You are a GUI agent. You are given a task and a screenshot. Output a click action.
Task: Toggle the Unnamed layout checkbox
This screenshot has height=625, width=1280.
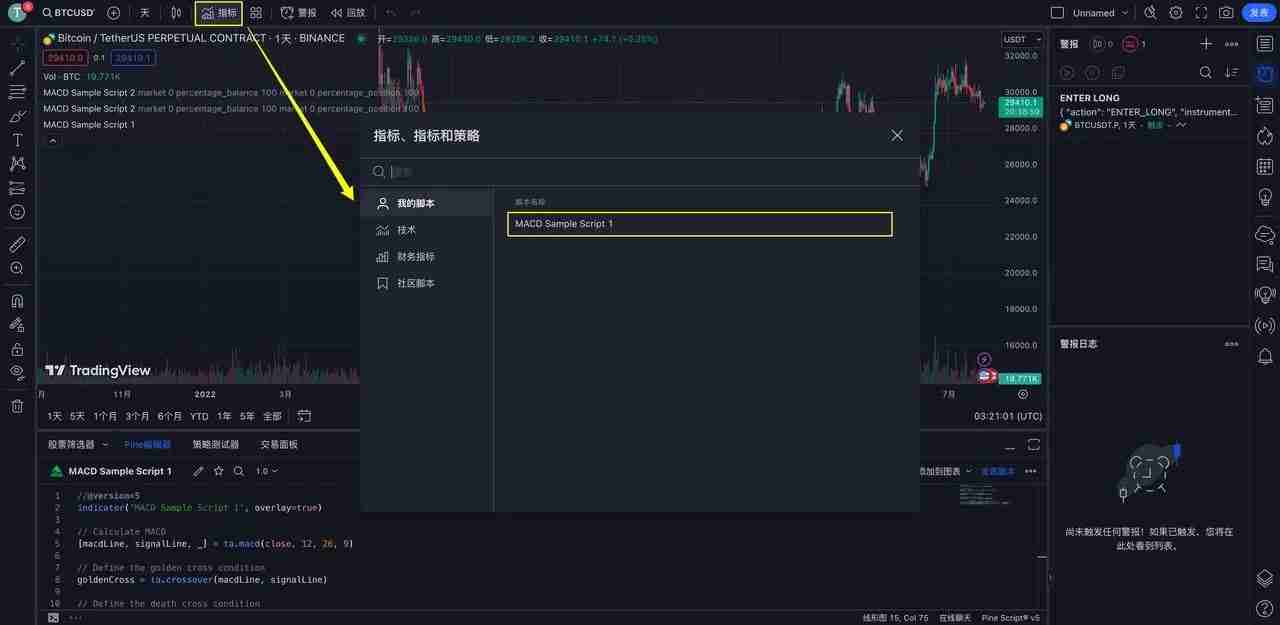coord(1056,12)
